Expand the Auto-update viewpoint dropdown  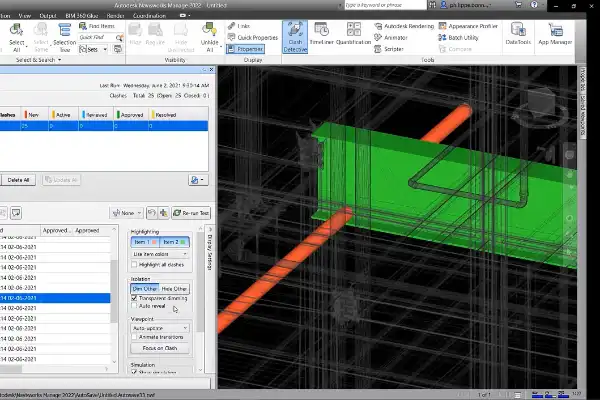(160, 327)
